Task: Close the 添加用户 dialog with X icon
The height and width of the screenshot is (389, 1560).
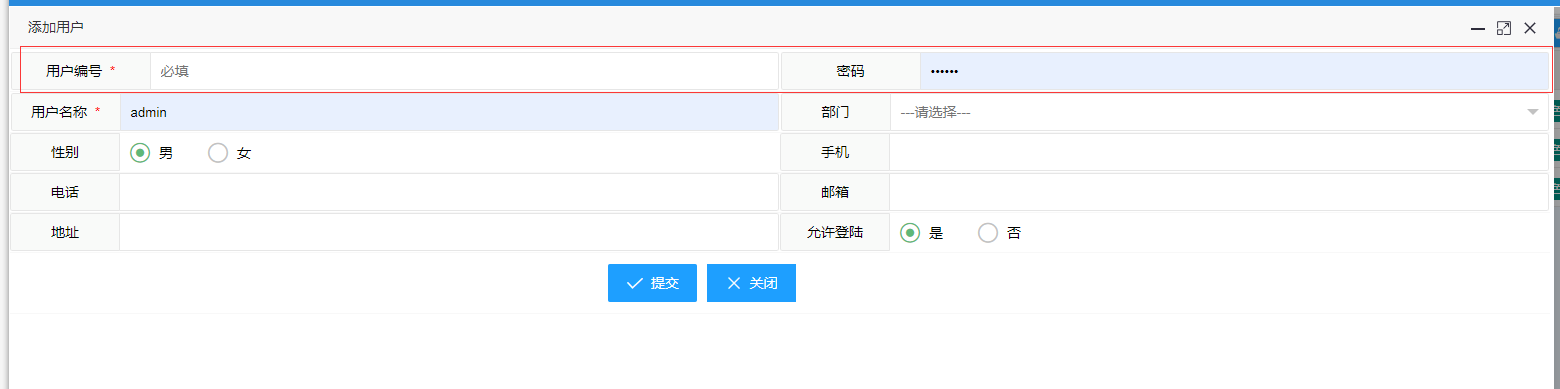Action: coord(1529,29)
